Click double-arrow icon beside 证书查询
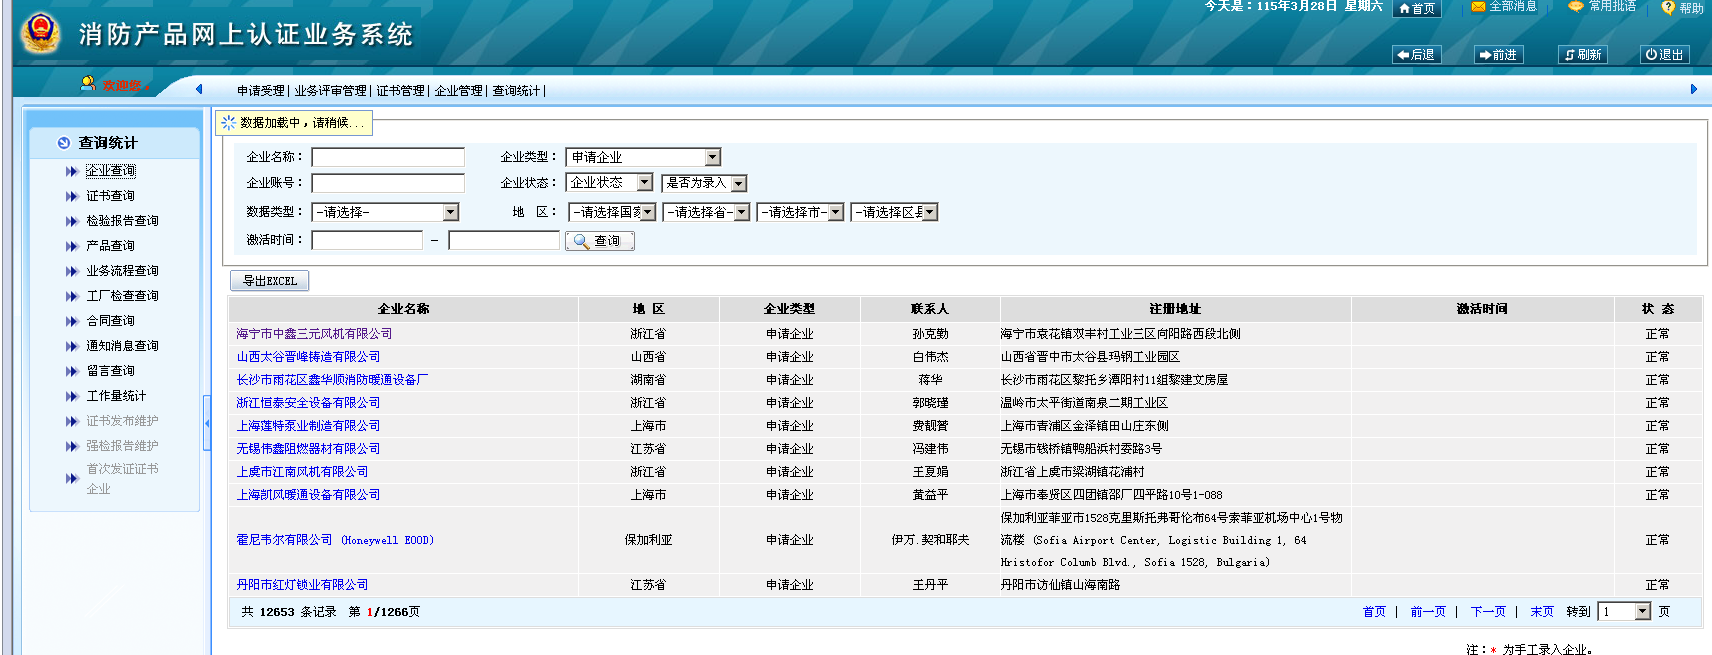The width and height of the screenshot is (1712, 655). click(x=71, y=196)
